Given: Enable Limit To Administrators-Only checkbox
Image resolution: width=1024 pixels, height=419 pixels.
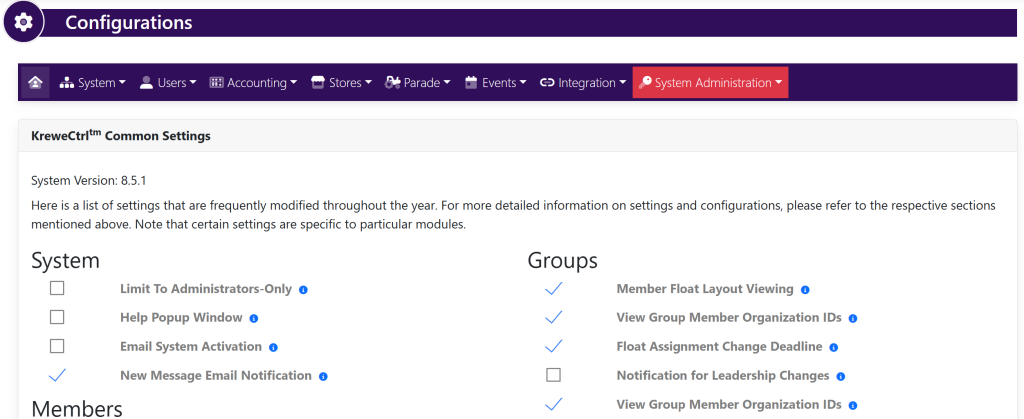Looking at the screenshot, I should coord(57,289).
